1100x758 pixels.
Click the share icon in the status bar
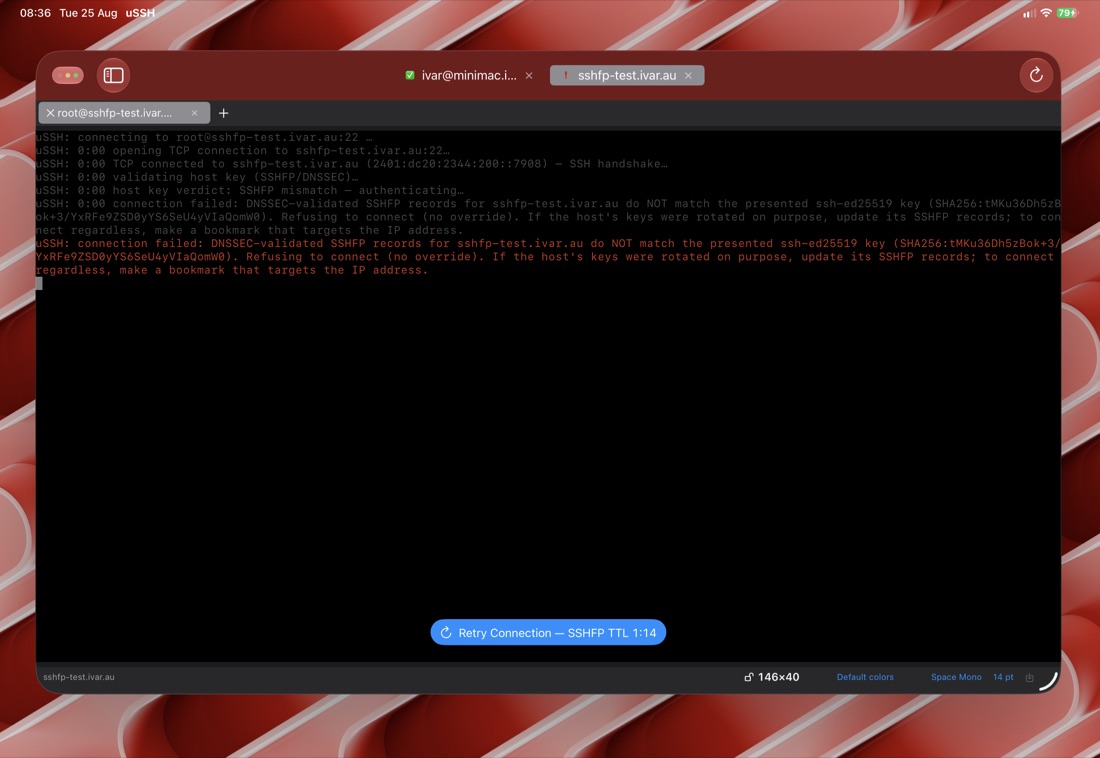click(1029, 677)
